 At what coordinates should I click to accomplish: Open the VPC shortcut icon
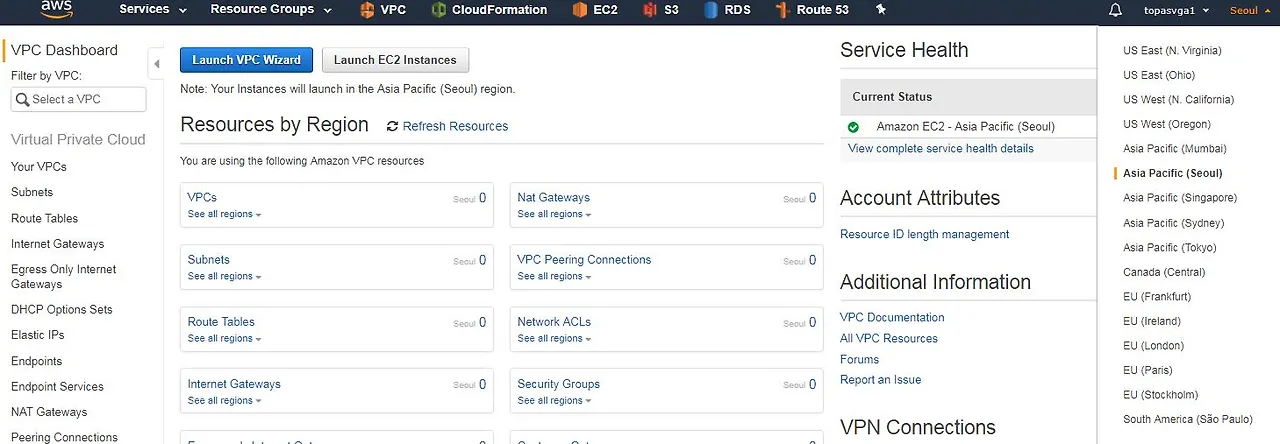(x=368, y=10)
